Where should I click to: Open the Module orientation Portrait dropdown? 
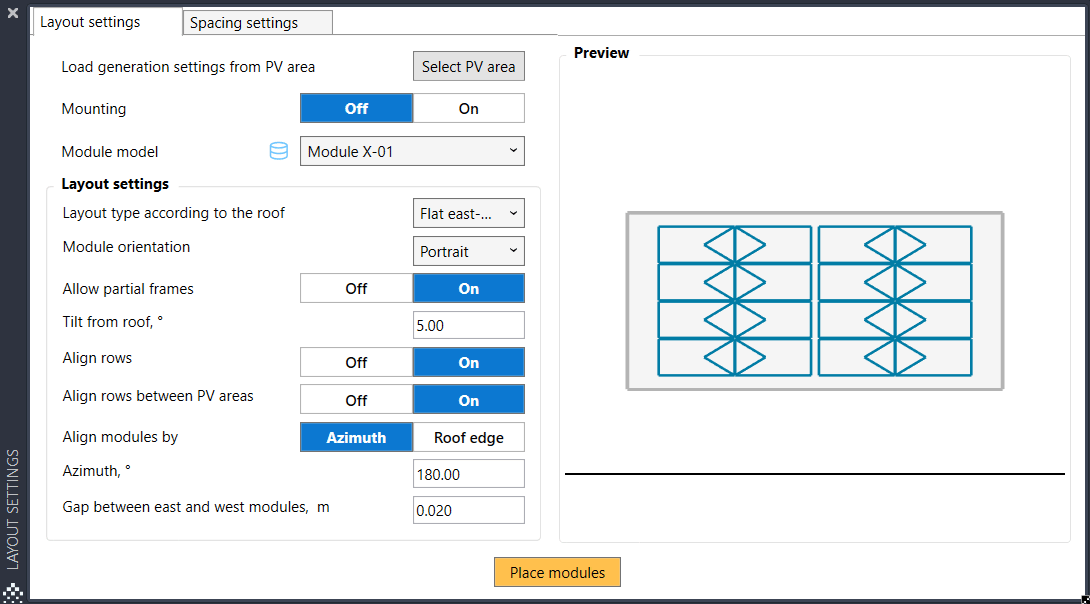(469, 251)
